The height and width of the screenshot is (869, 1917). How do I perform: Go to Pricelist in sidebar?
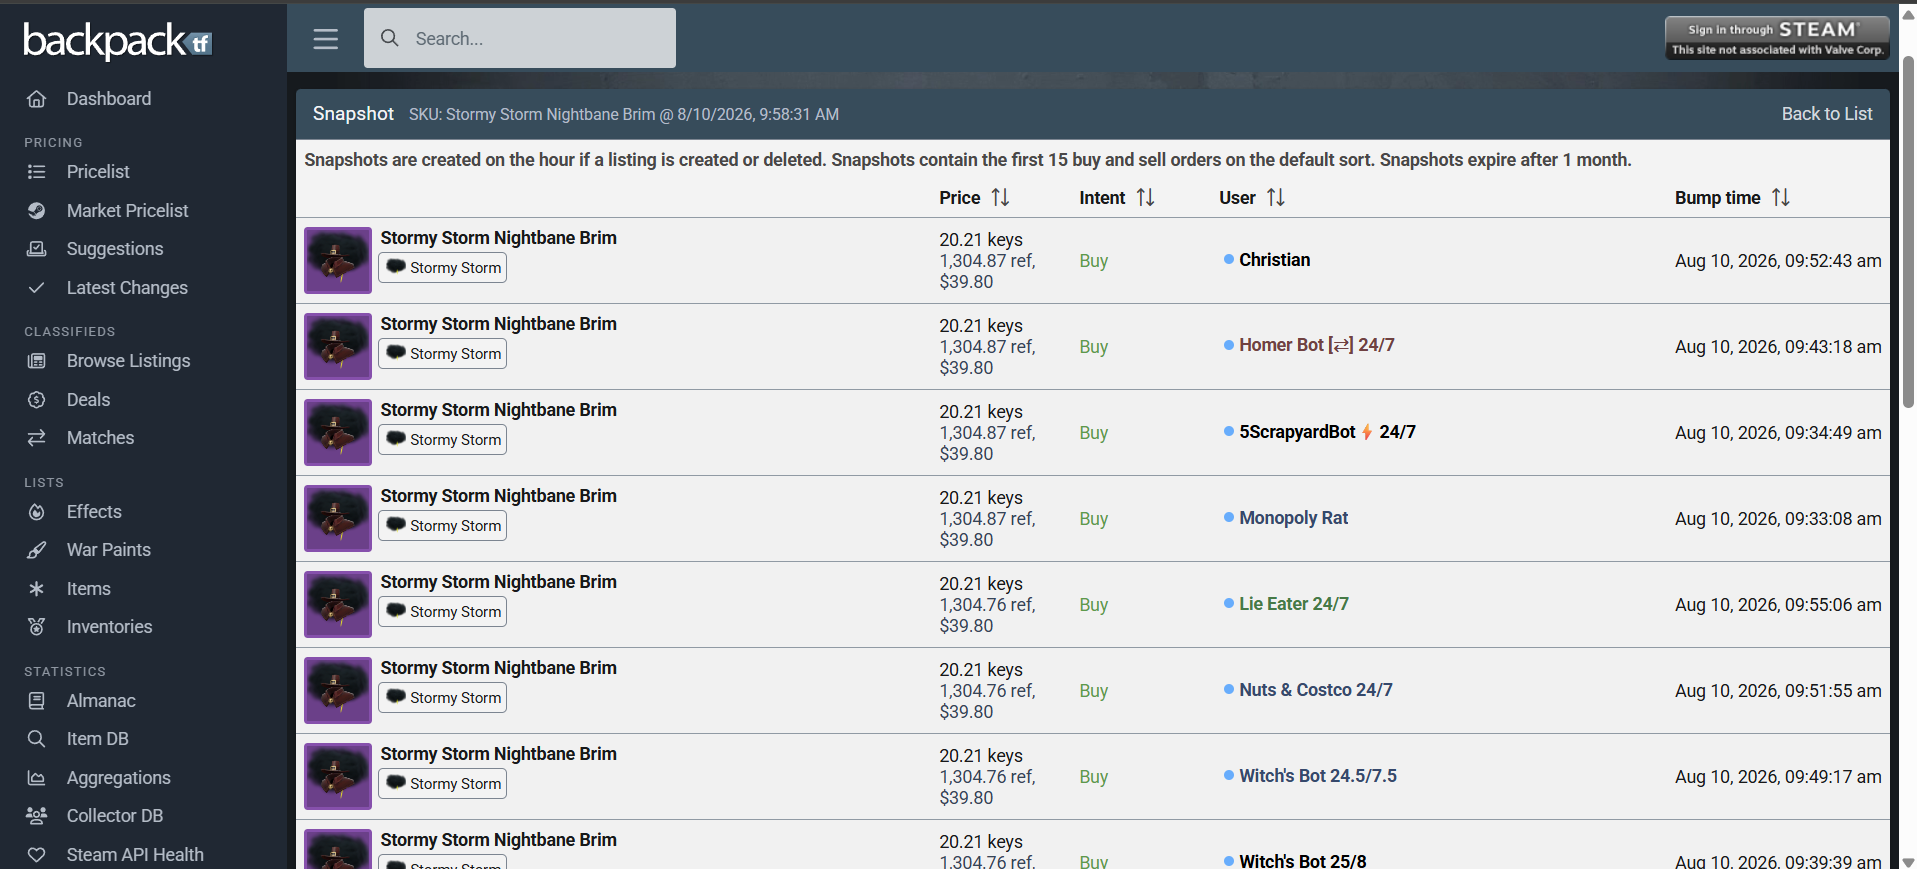click(98, 172)
